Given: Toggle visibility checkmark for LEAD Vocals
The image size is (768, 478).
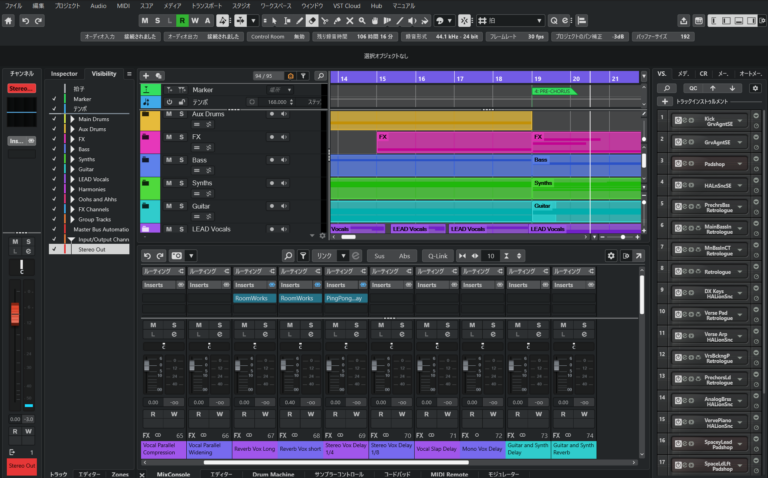Looking at the screenshot, I should (54, 179).
